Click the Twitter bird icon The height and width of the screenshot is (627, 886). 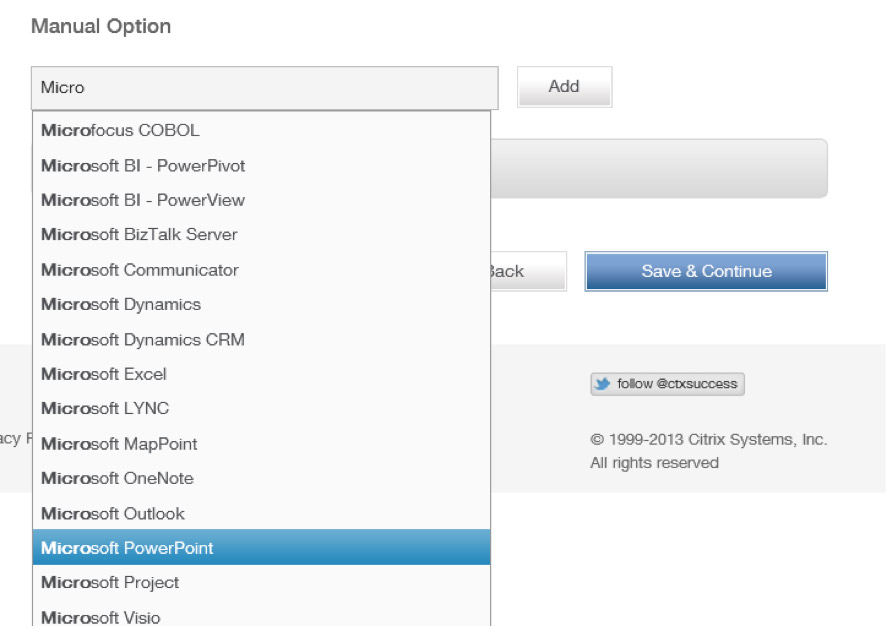click(602, 384)
